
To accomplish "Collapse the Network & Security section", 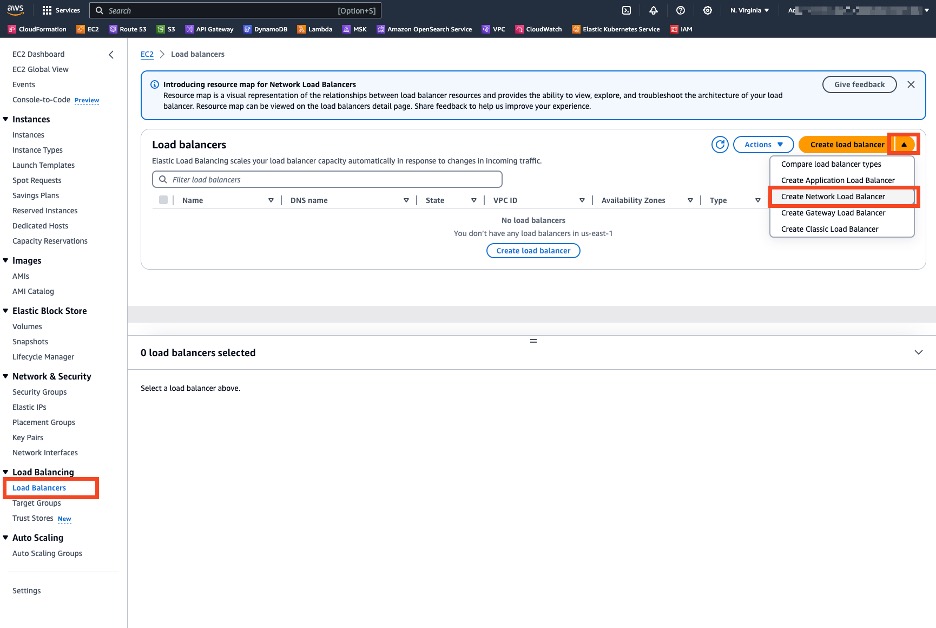I will (x=6, y=377).
